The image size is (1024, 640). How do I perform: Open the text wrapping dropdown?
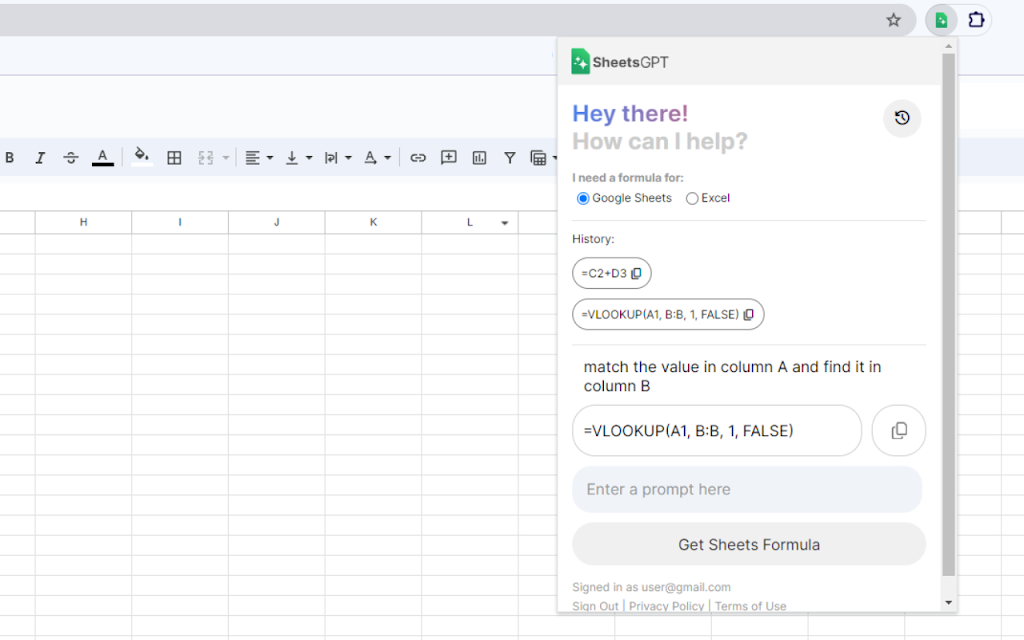338,157
